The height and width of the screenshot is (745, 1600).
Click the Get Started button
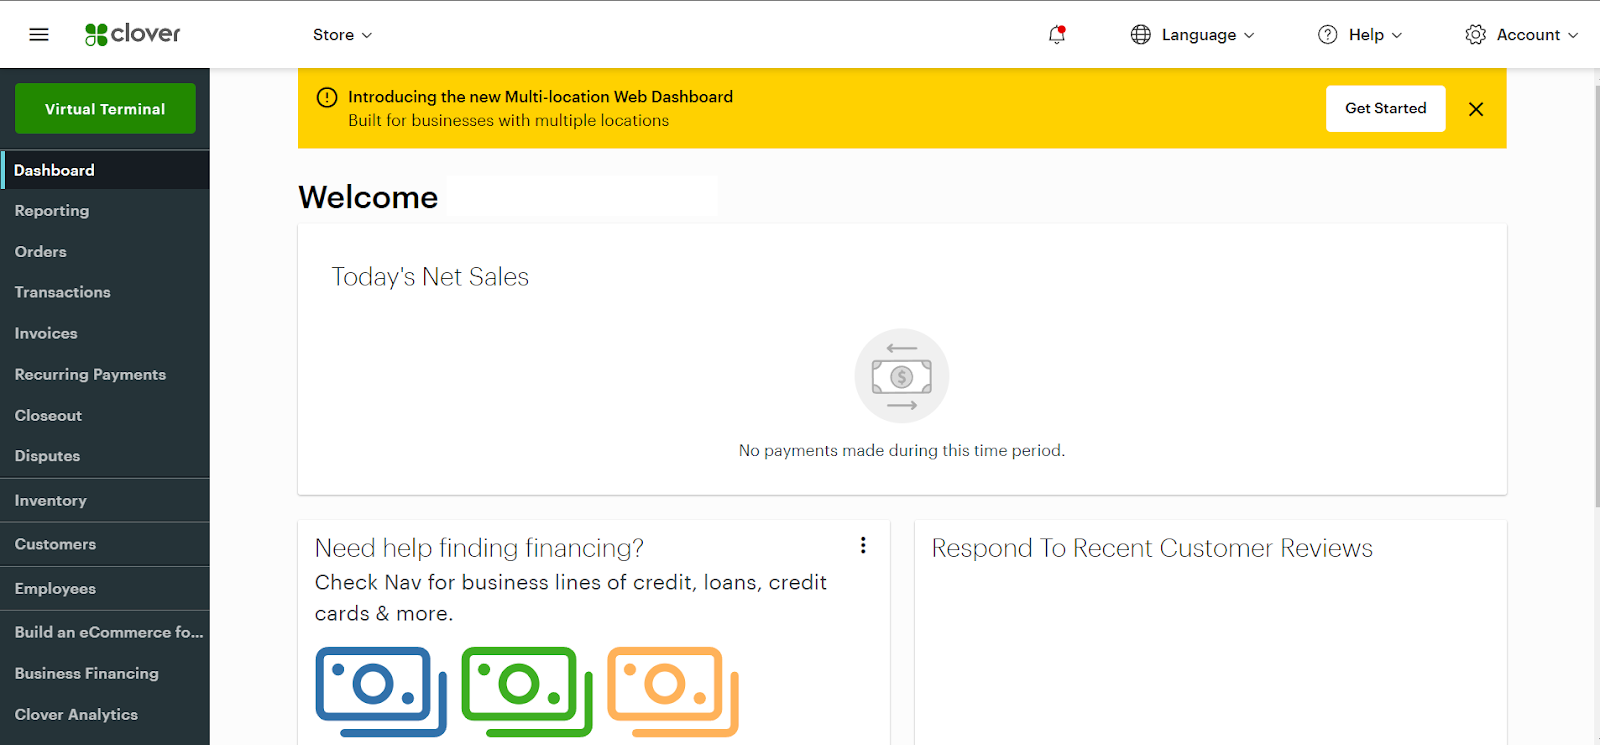1386,109
